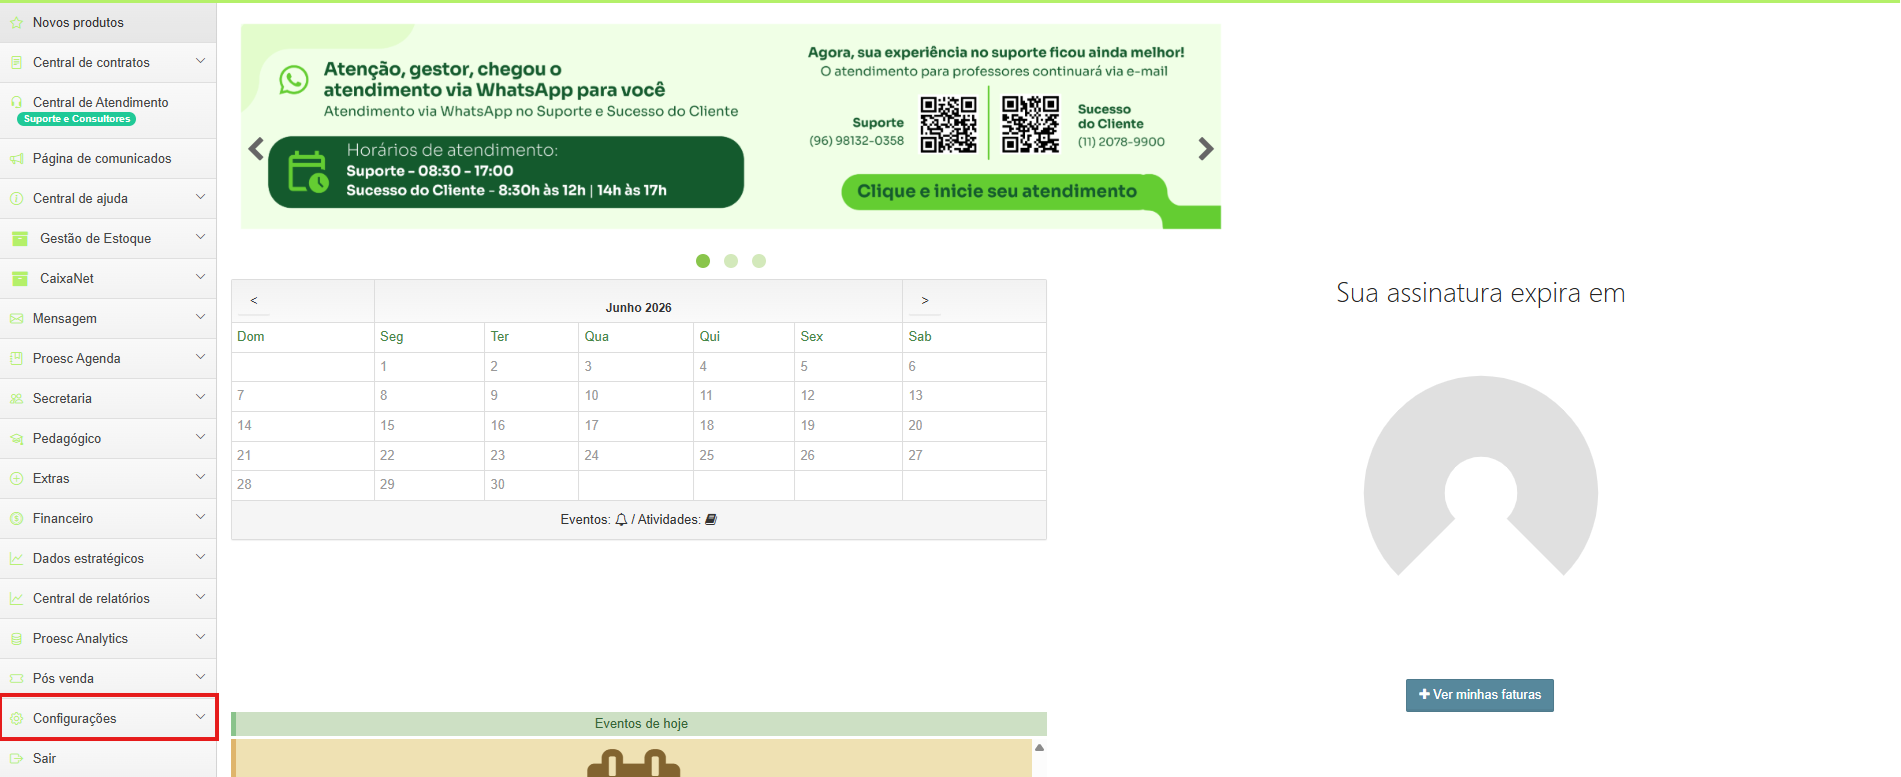
Task: Click the Suporte e Consultores badge
Action: point(77,119)
